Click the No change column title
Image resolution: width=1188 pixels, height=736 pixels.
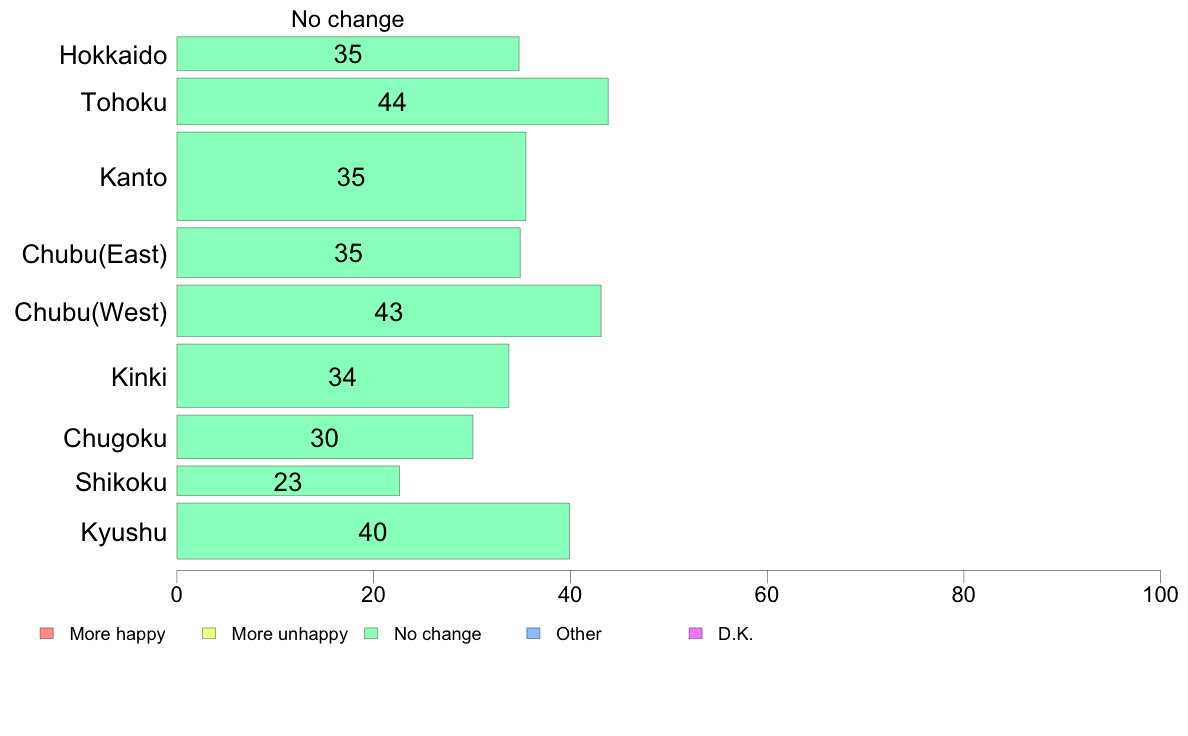[x=348, y=19]
